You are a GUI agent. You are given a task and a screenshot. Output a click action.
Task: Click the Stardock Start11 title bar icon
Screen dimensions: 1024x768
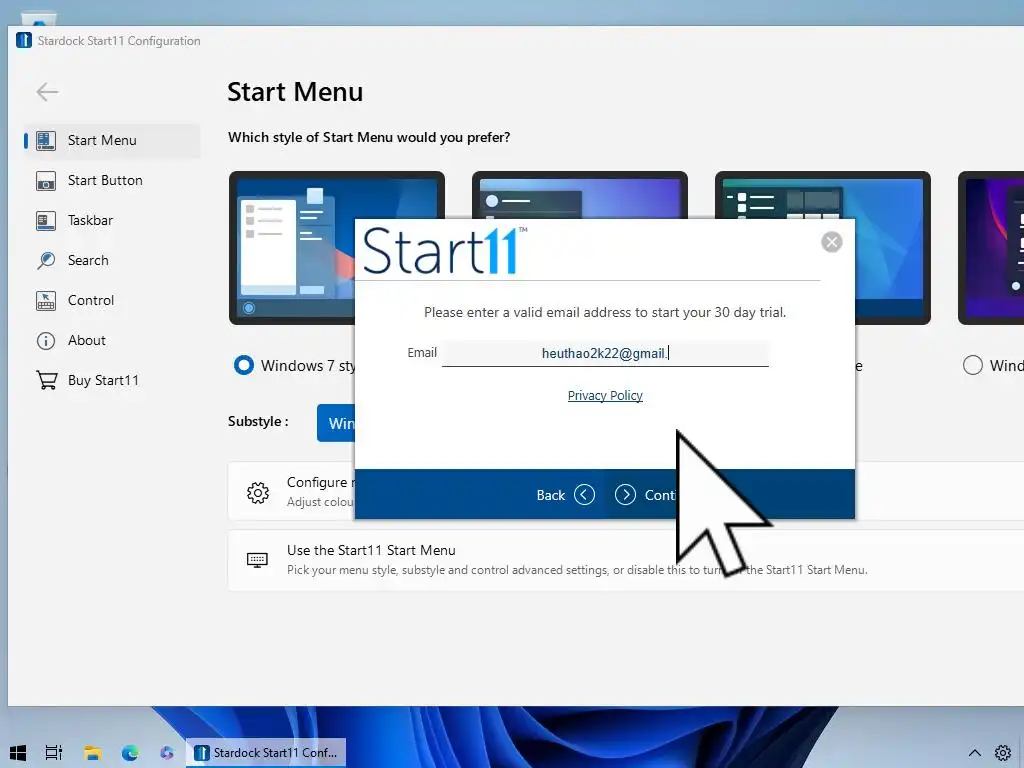[24, 40]
